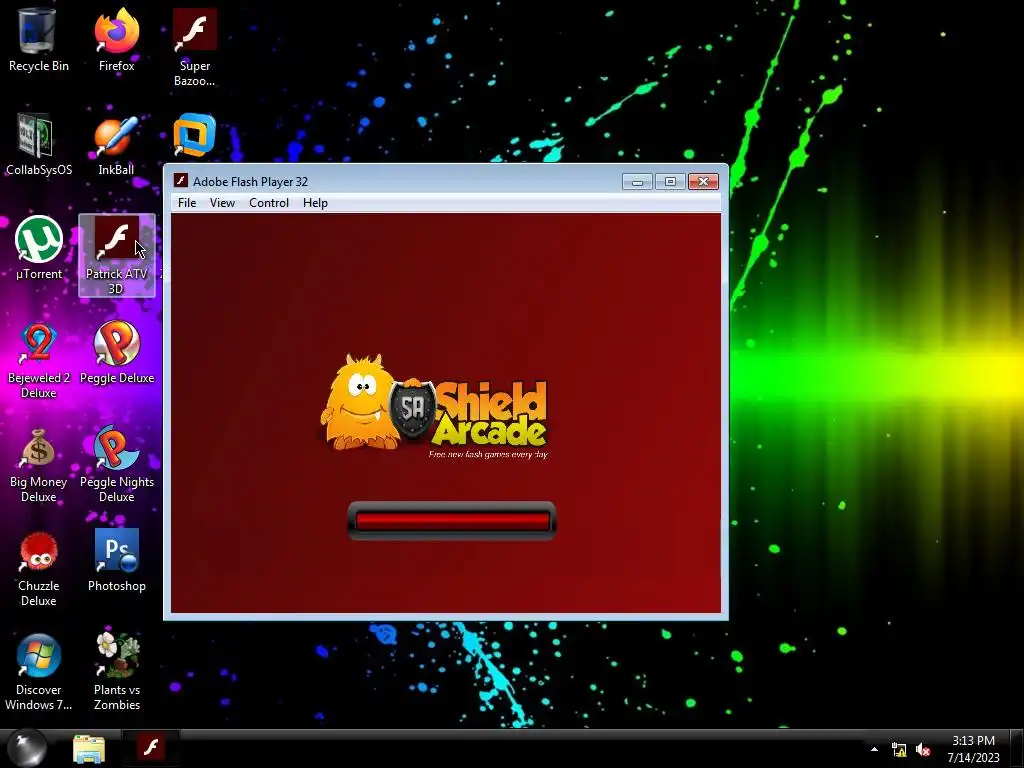This screenshot has width=1024, height=768.
Task: Open the Recycle Bin desktop icon
Action: point(38,39)
